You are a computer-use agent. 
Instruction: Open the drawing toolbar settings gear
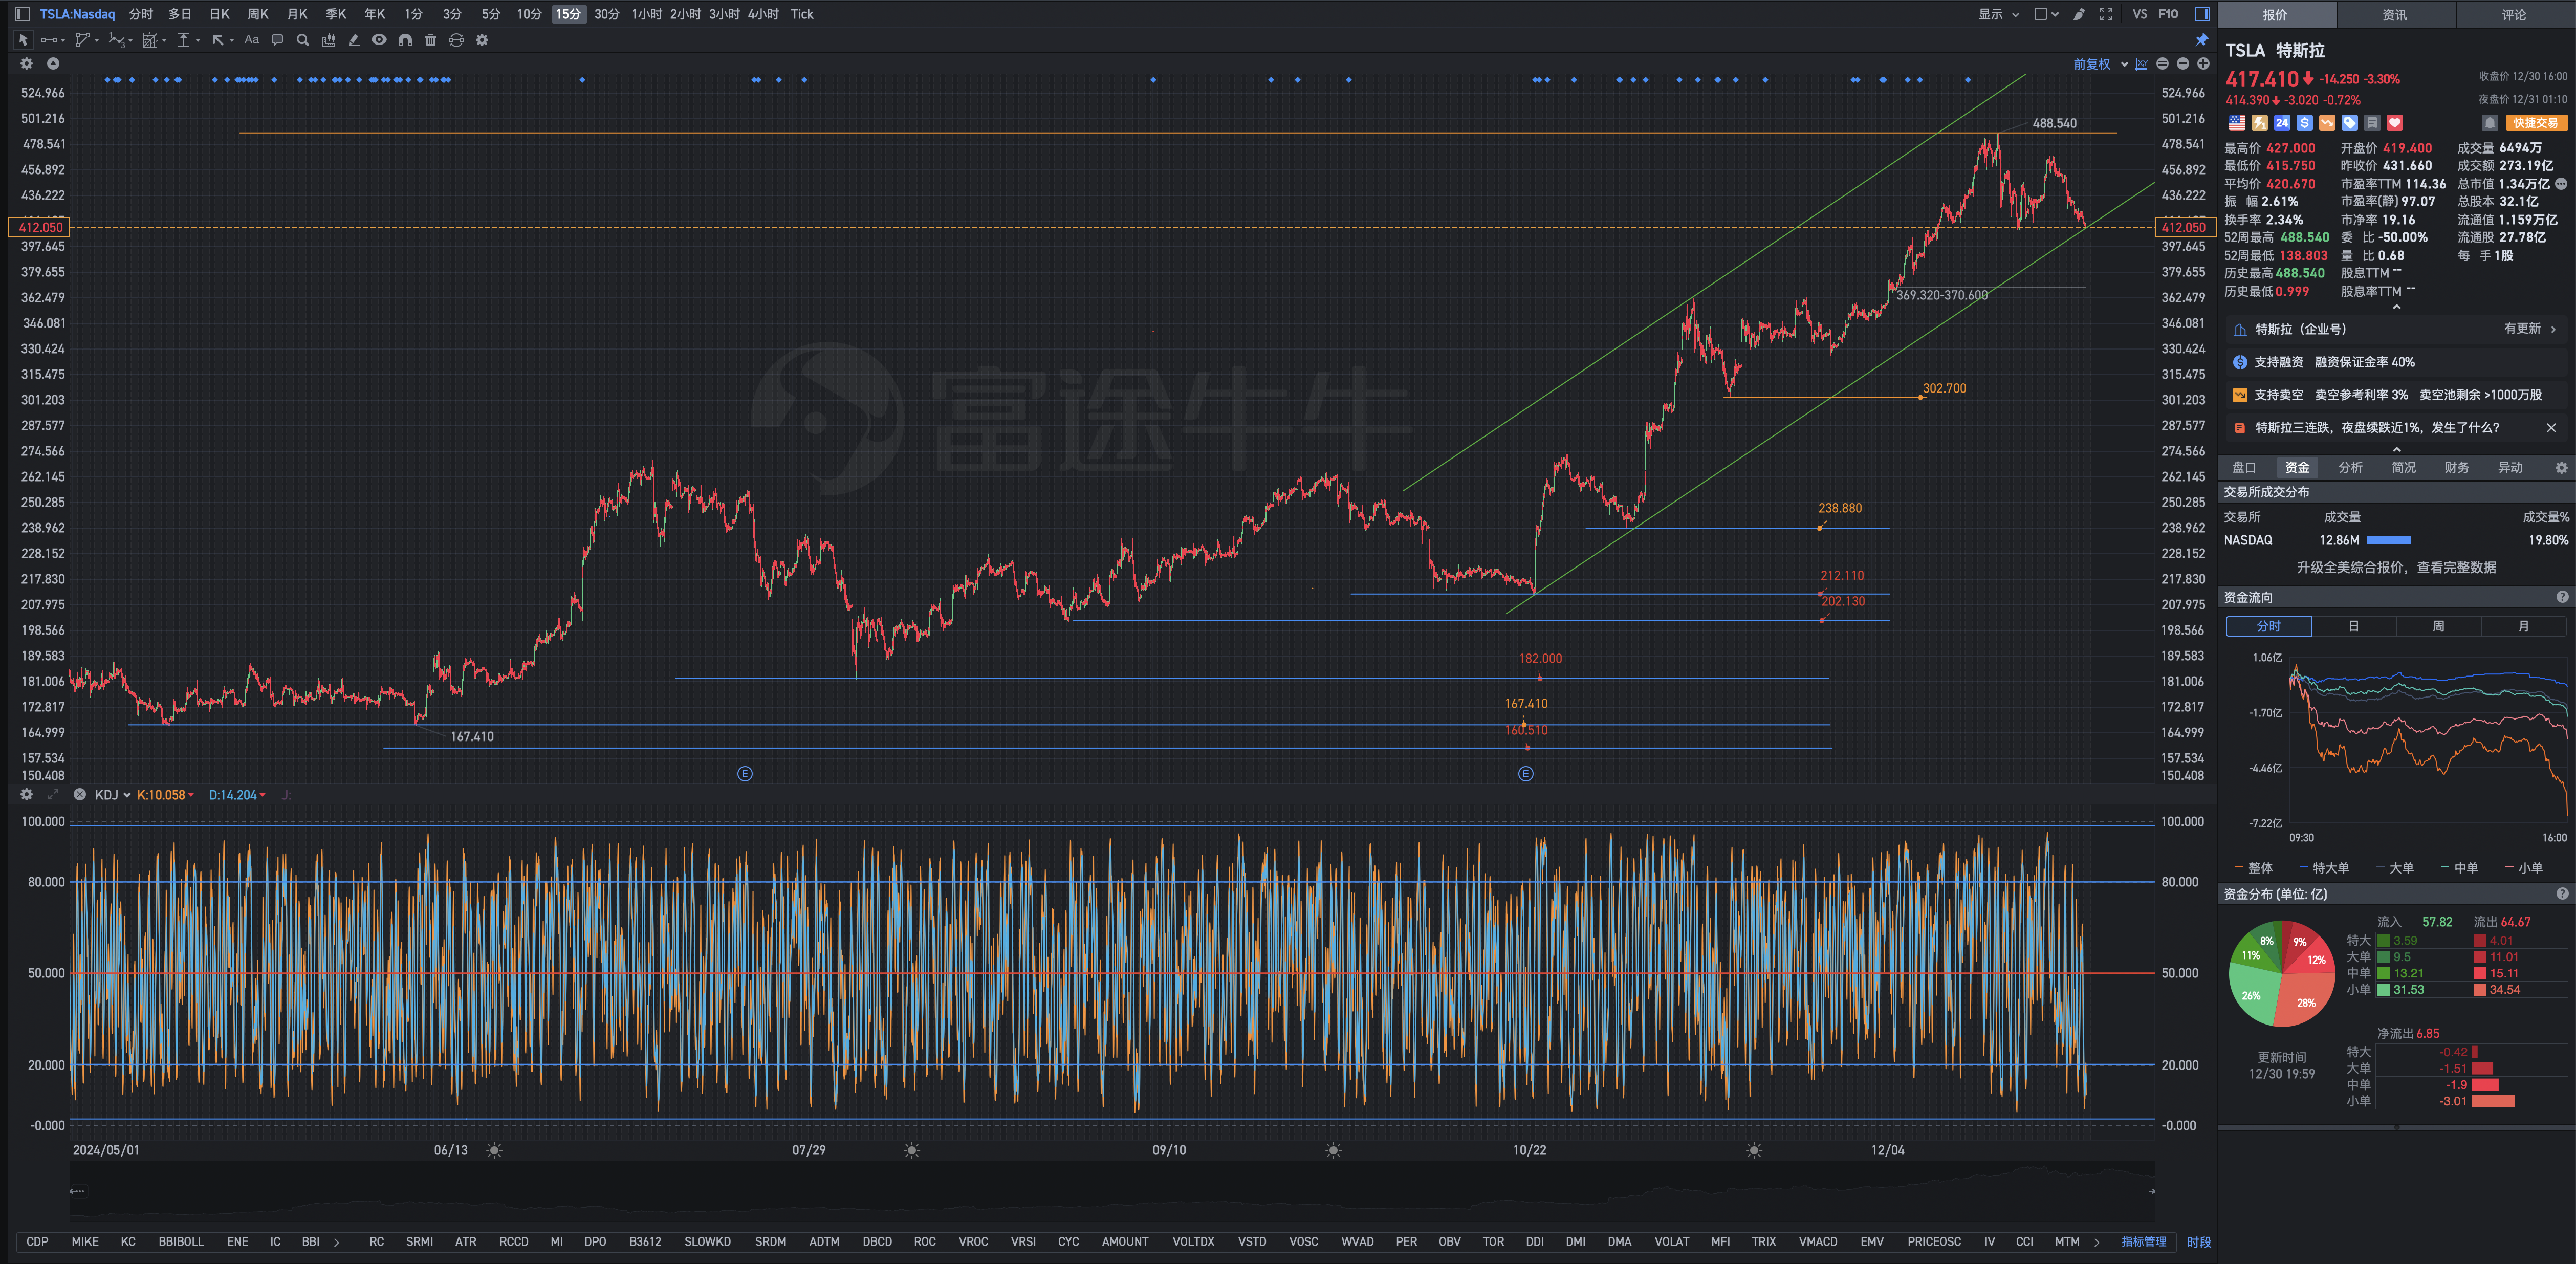pyautogui.click(x=482, y=40)
